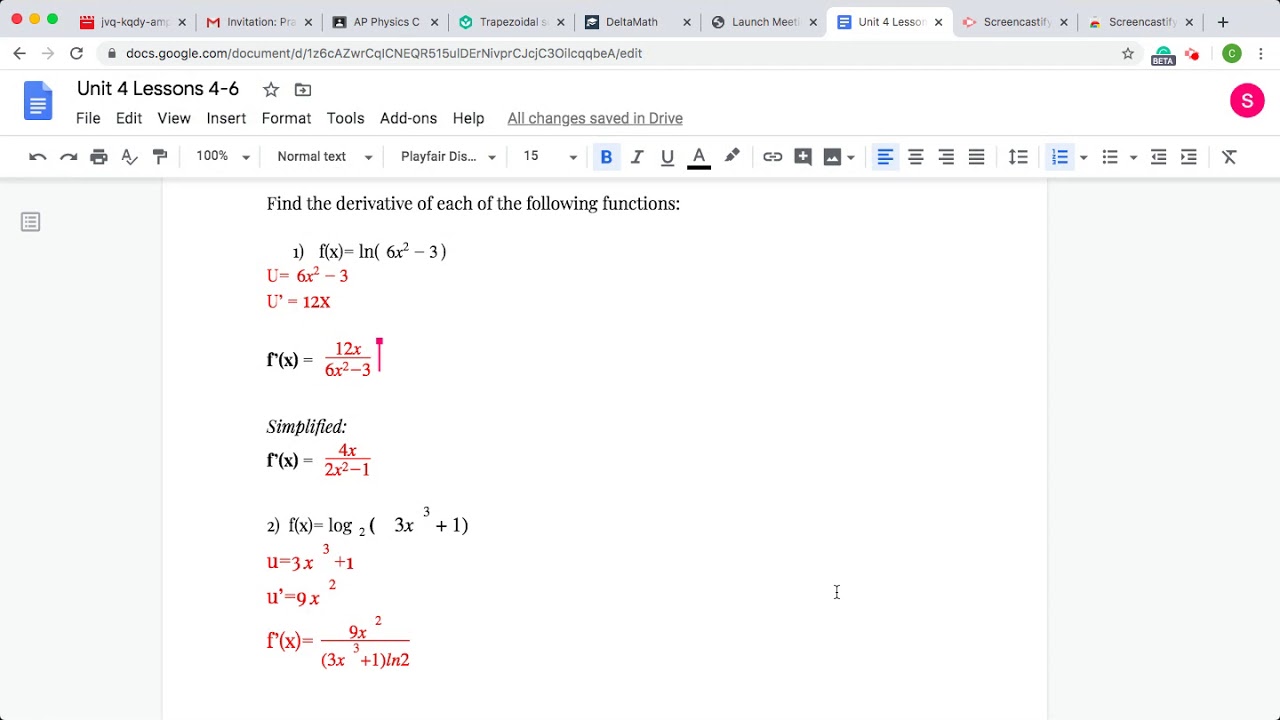The height and width of the screenshot is (720, 1280).
Task: Open the highlight color picker
Action: point(732,157)
